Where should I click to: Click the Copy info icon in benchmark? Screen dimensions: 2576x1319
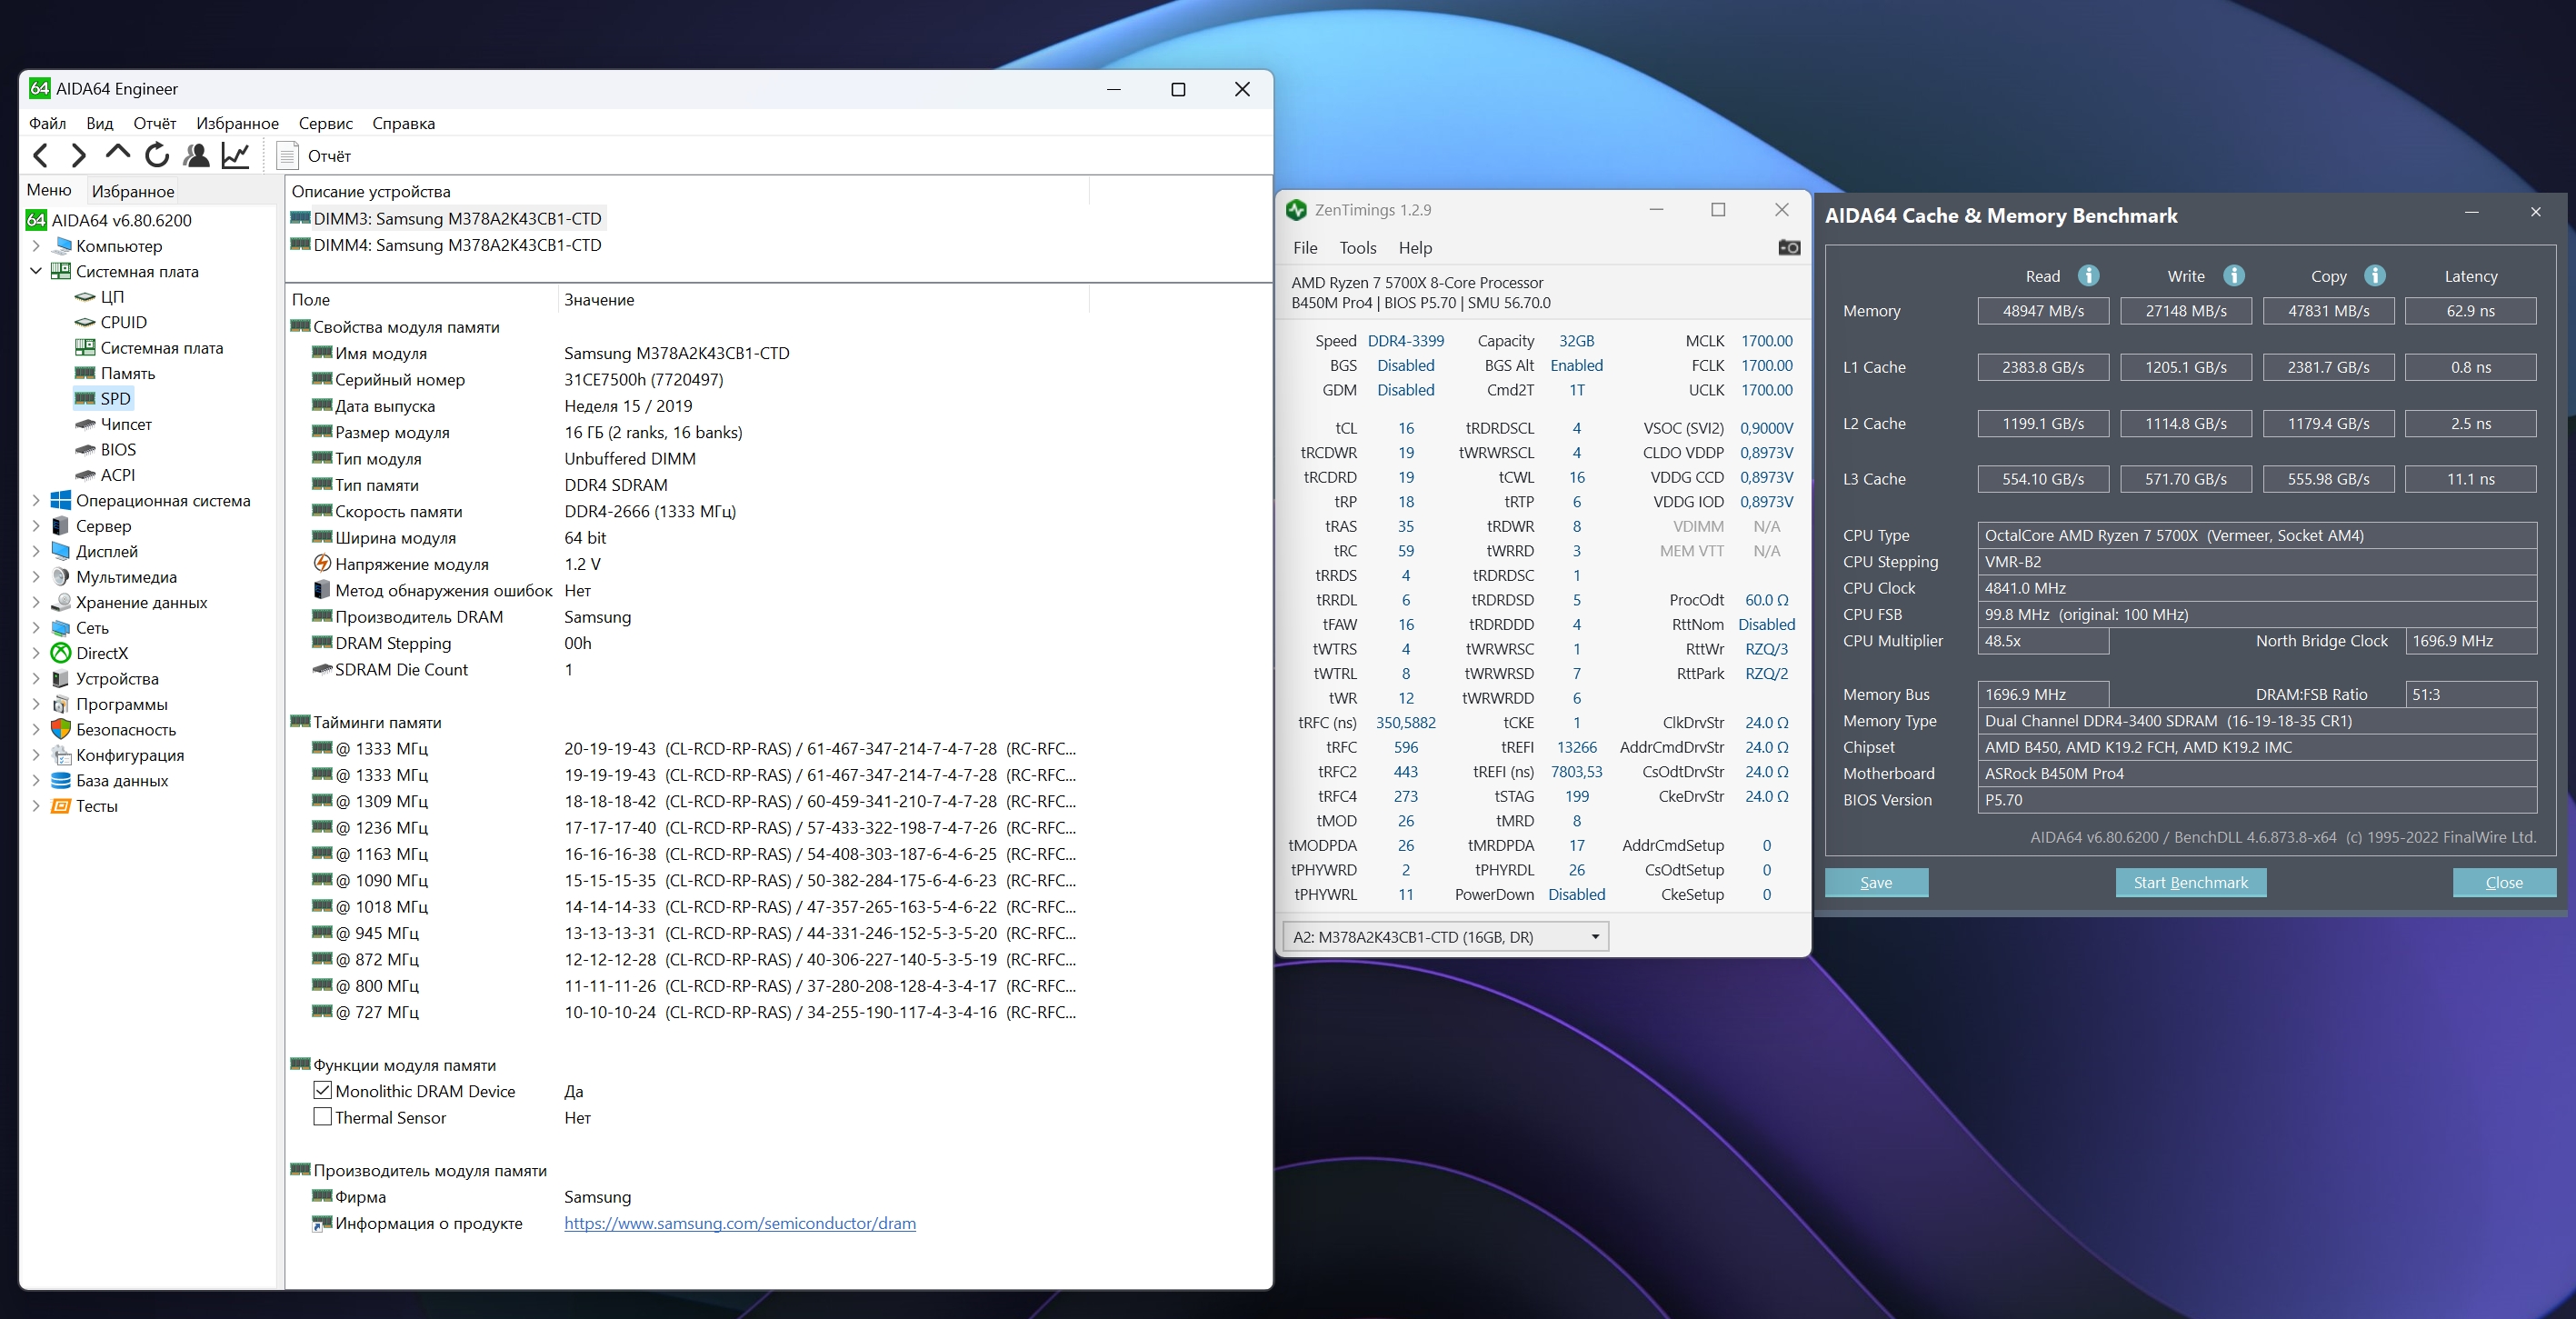click(x=2374, y=276)
